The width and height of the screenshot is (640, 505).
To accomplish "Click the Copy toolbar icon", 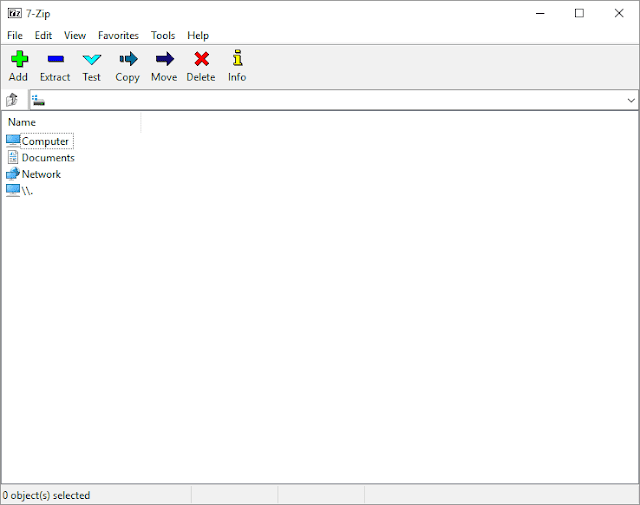I will [128, 59].
